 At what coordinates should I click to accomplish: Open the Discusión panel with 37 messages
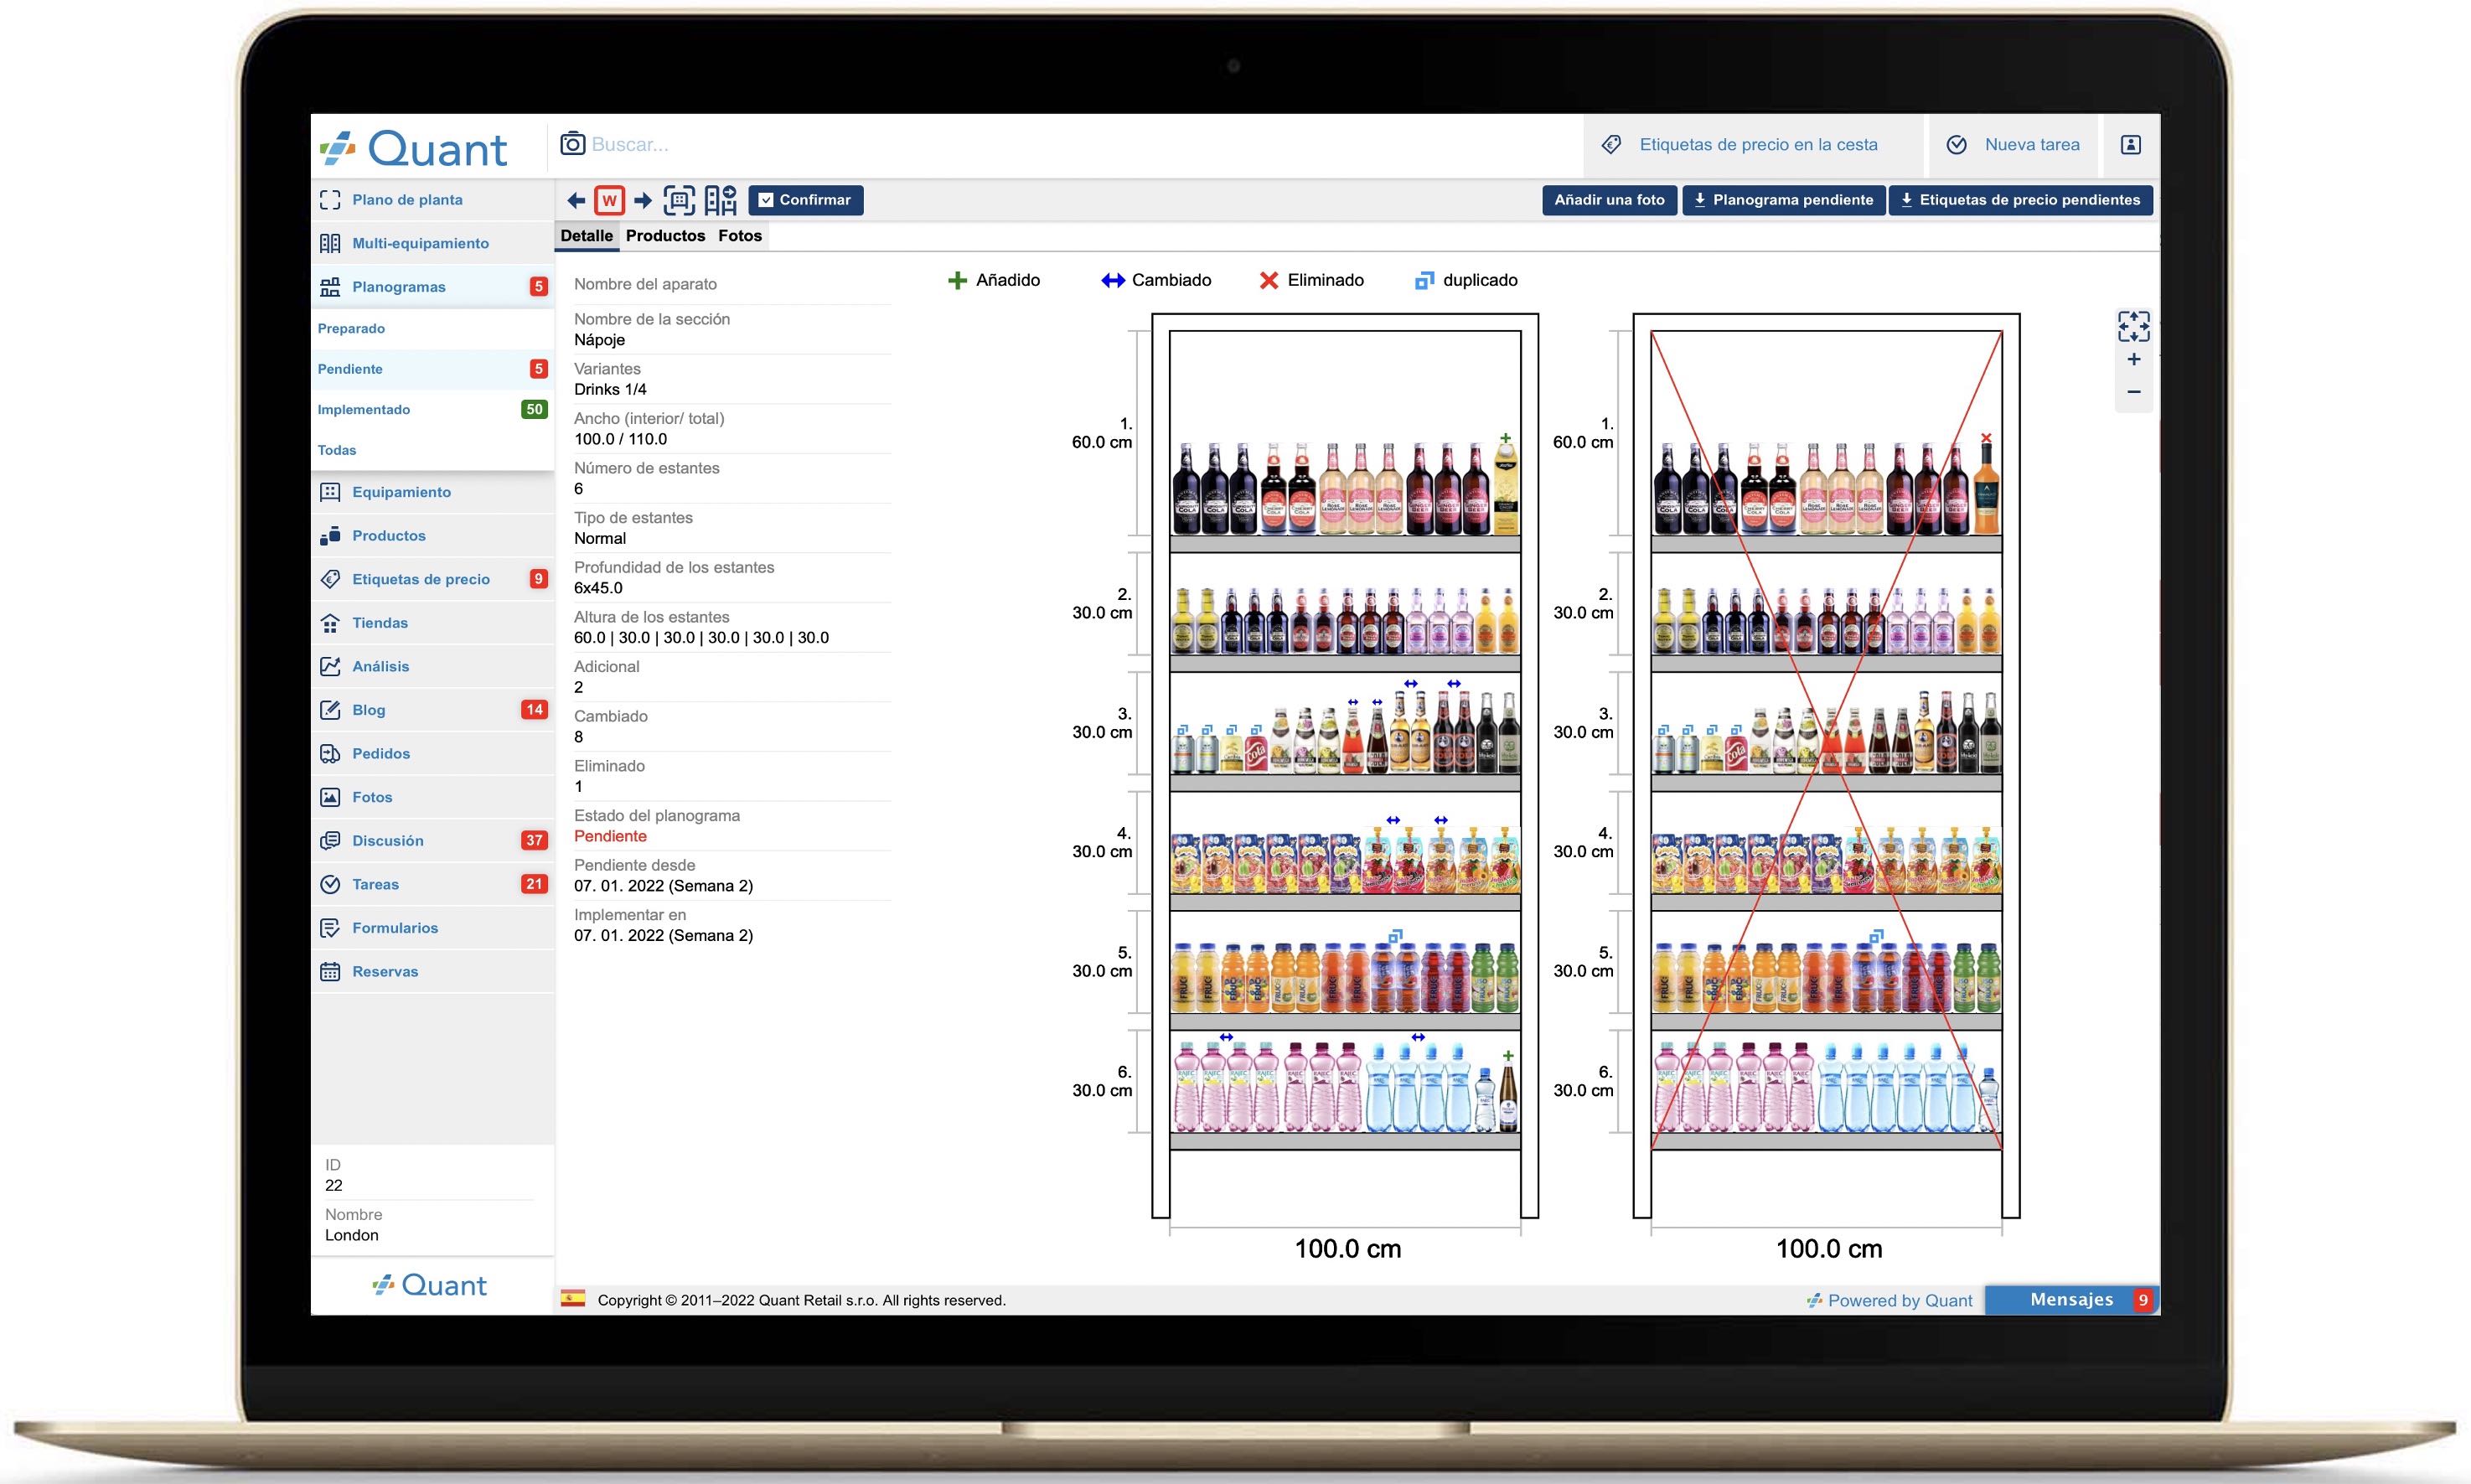(387, 840)
